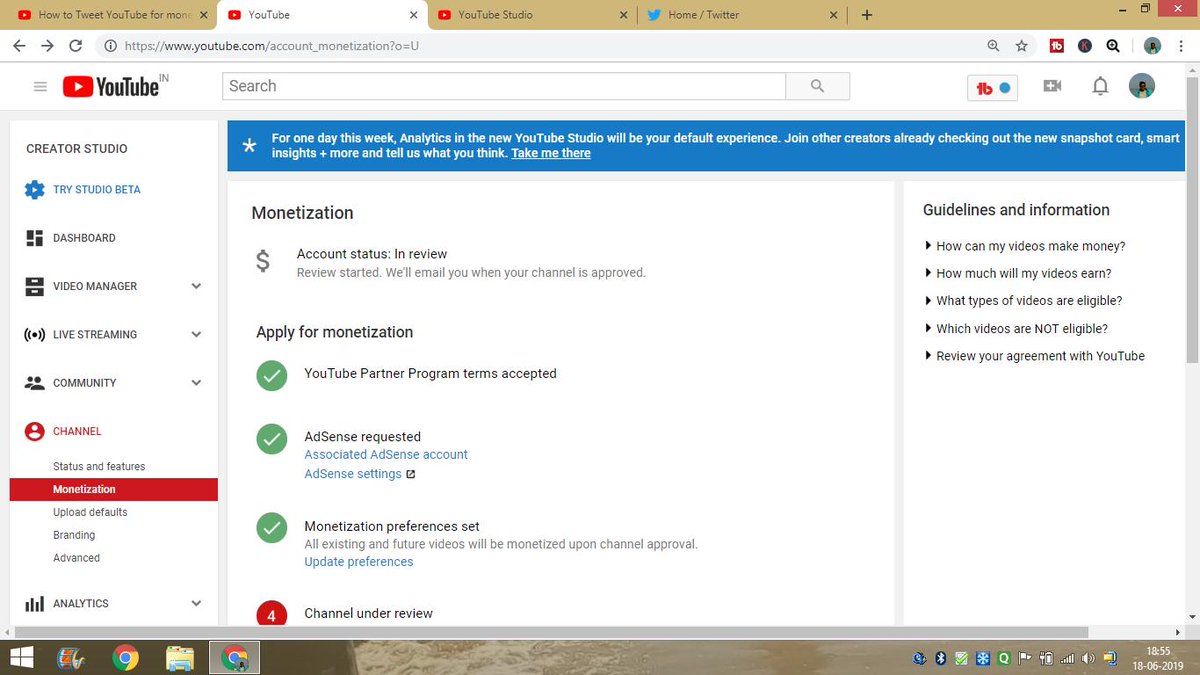Screen dimensions: 1200x675
Task: Click the zoom icon in the address bar
Action: (x=993, y=46)
